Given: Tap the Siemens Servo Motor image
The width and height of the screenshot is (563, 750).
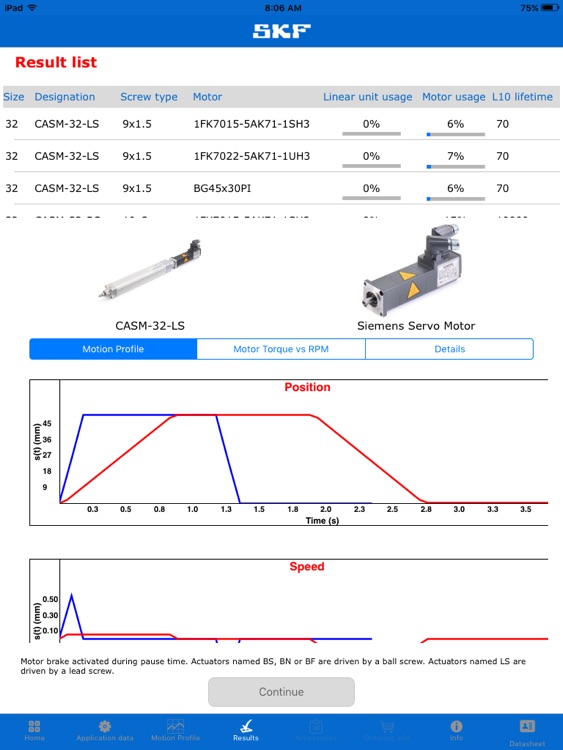Looking at the screenshot, I should coord(412,271).
